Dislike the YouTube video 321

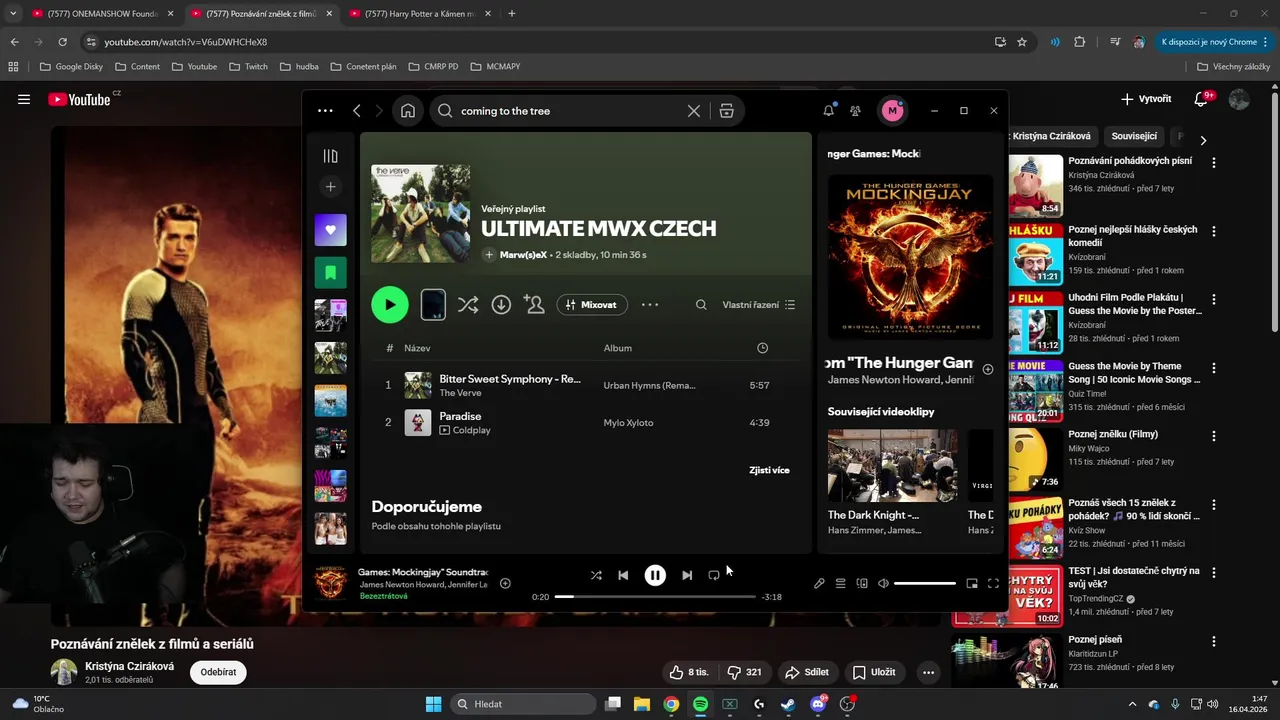(x=745, y=672)
